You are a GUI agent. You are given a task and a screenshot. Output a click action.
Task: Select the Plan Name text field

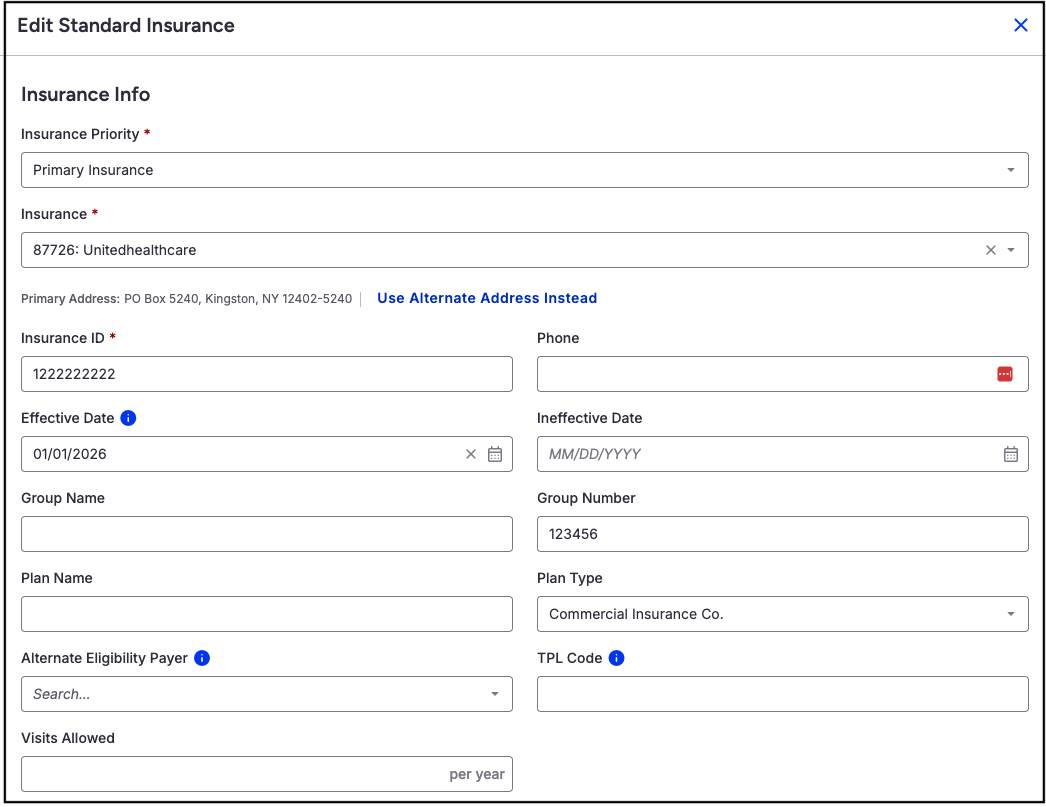click(x=266, y=614)
